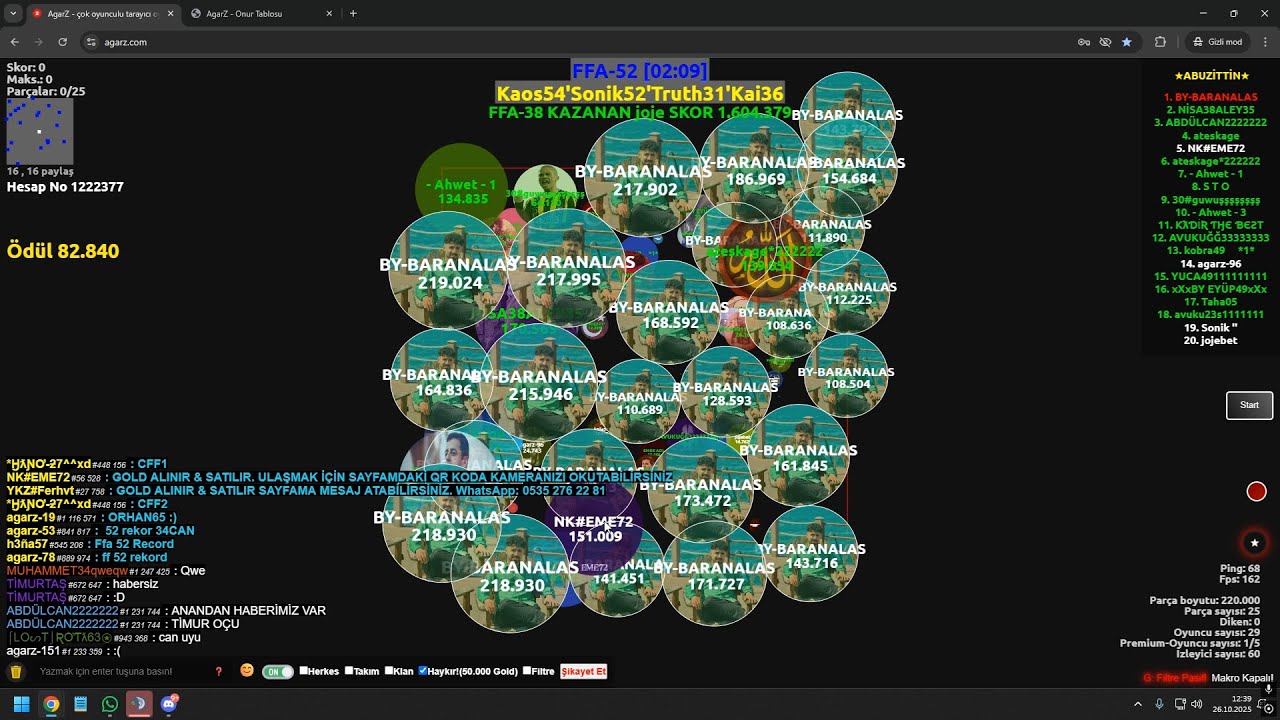Click the Ödül 82.840 reward text
1280x720 pixels.
63,251
